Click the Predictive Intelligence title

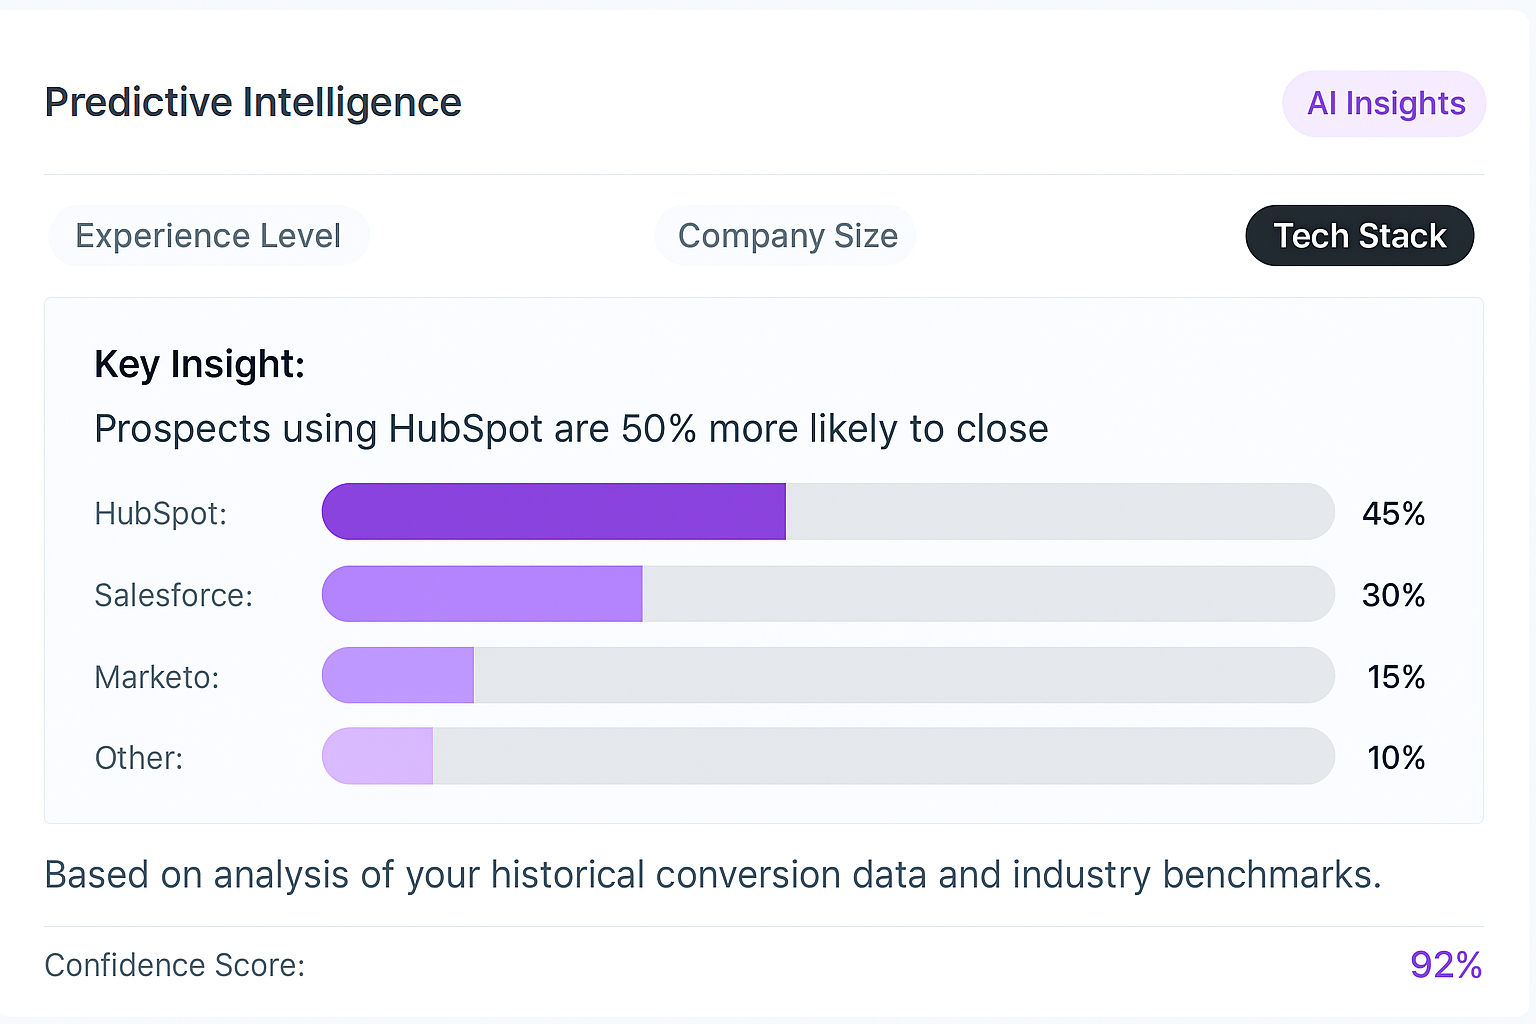tap(253, 101)
